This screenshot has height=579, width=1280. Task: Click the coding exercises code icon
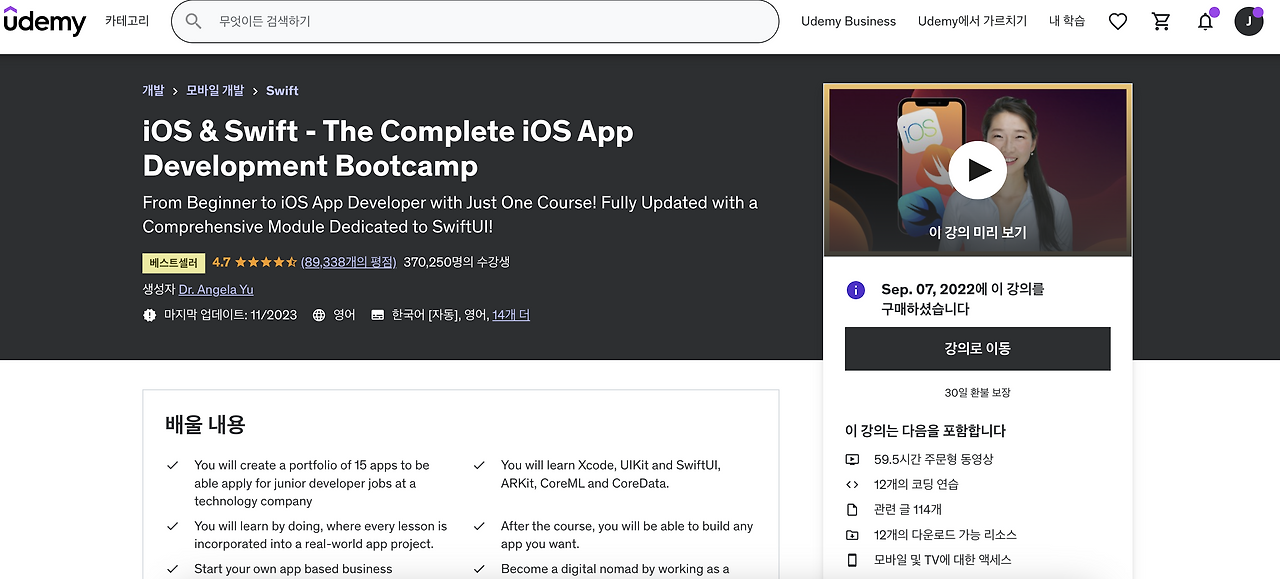click(852, 484)
